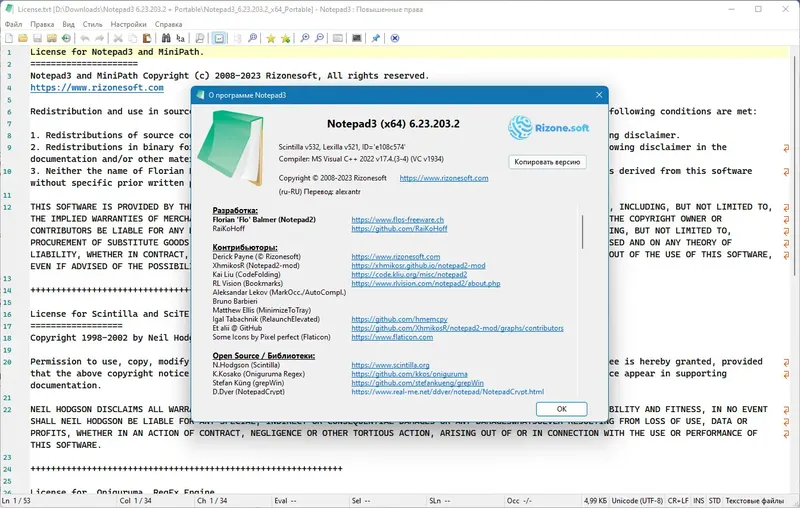
Task: Open the github.com/RaiKoHoff link
Action: pyautogui.click(x=399, y=228)
